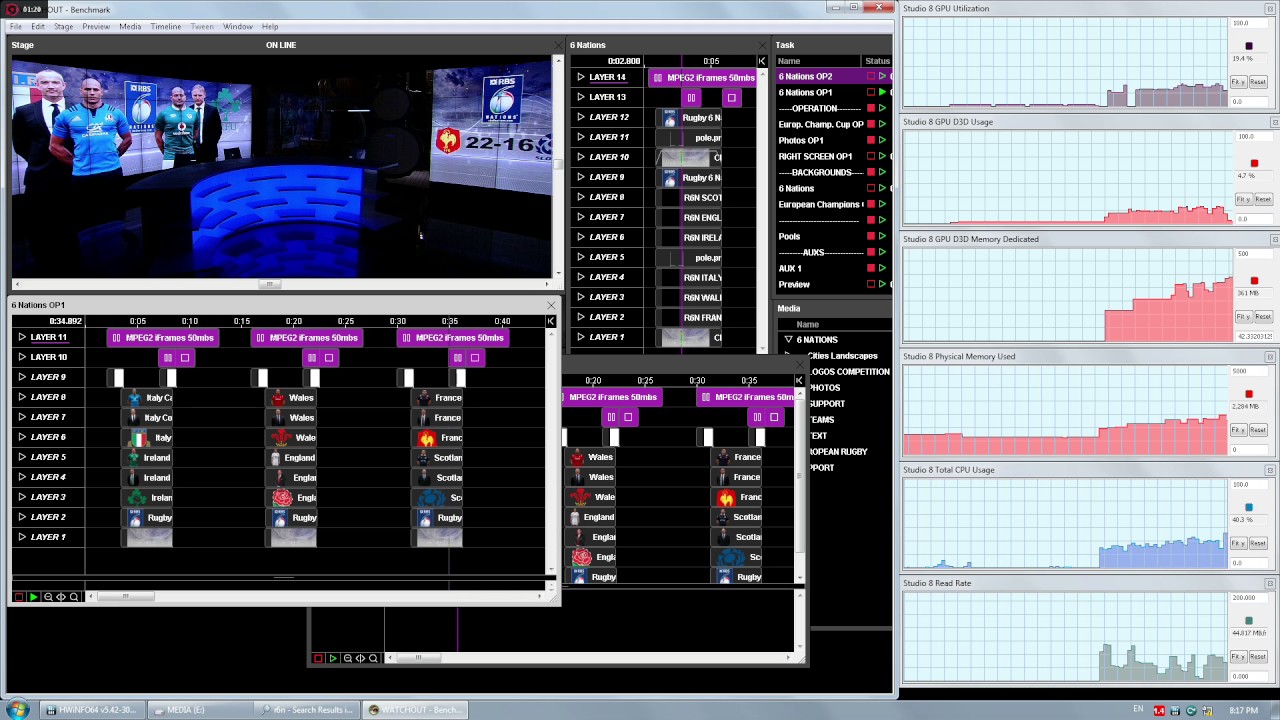Click Fit y button in GPU D3D Usage graph

coord(1243,199)
